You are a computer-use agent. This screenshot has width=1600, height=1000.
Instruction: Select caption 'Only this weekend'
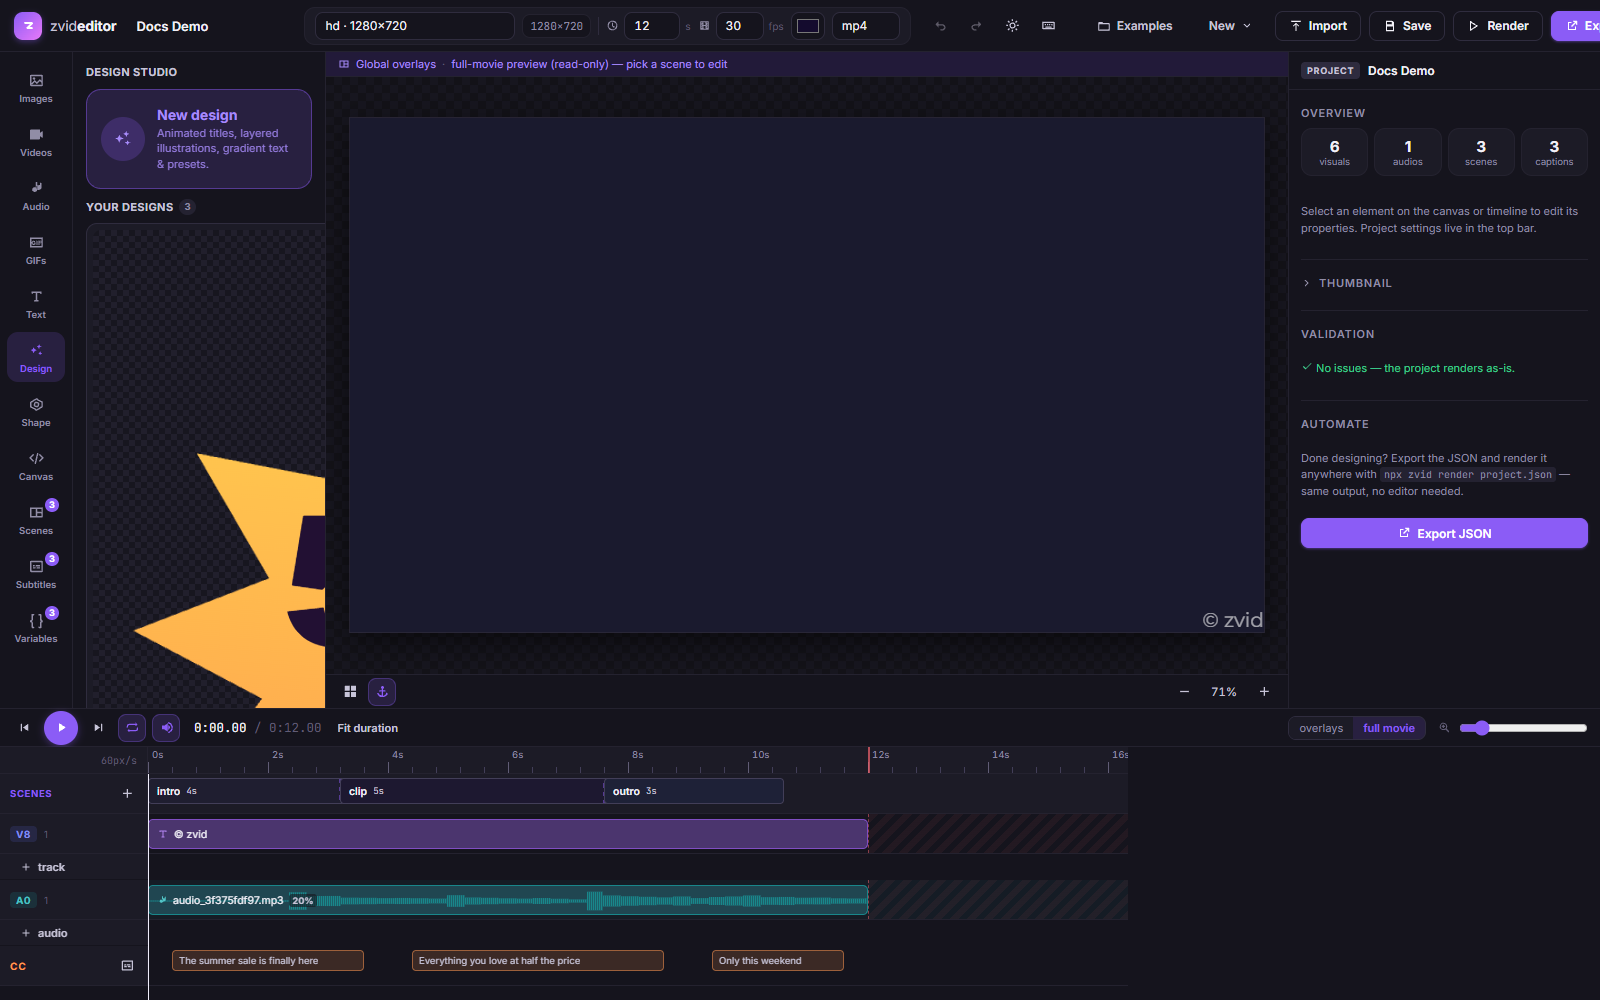[x=778, y=961]
